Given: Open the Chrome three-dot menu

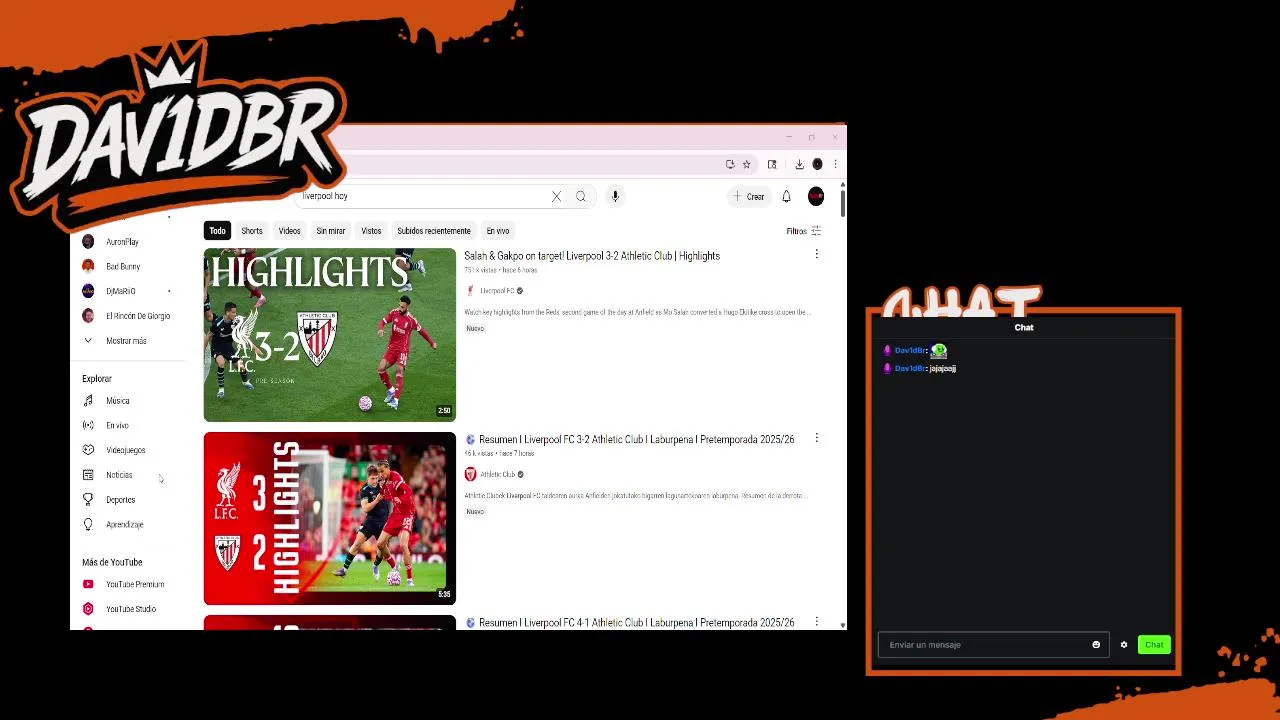Looking at the screenshot, I should pyautogui.click(x=835, y=164).
